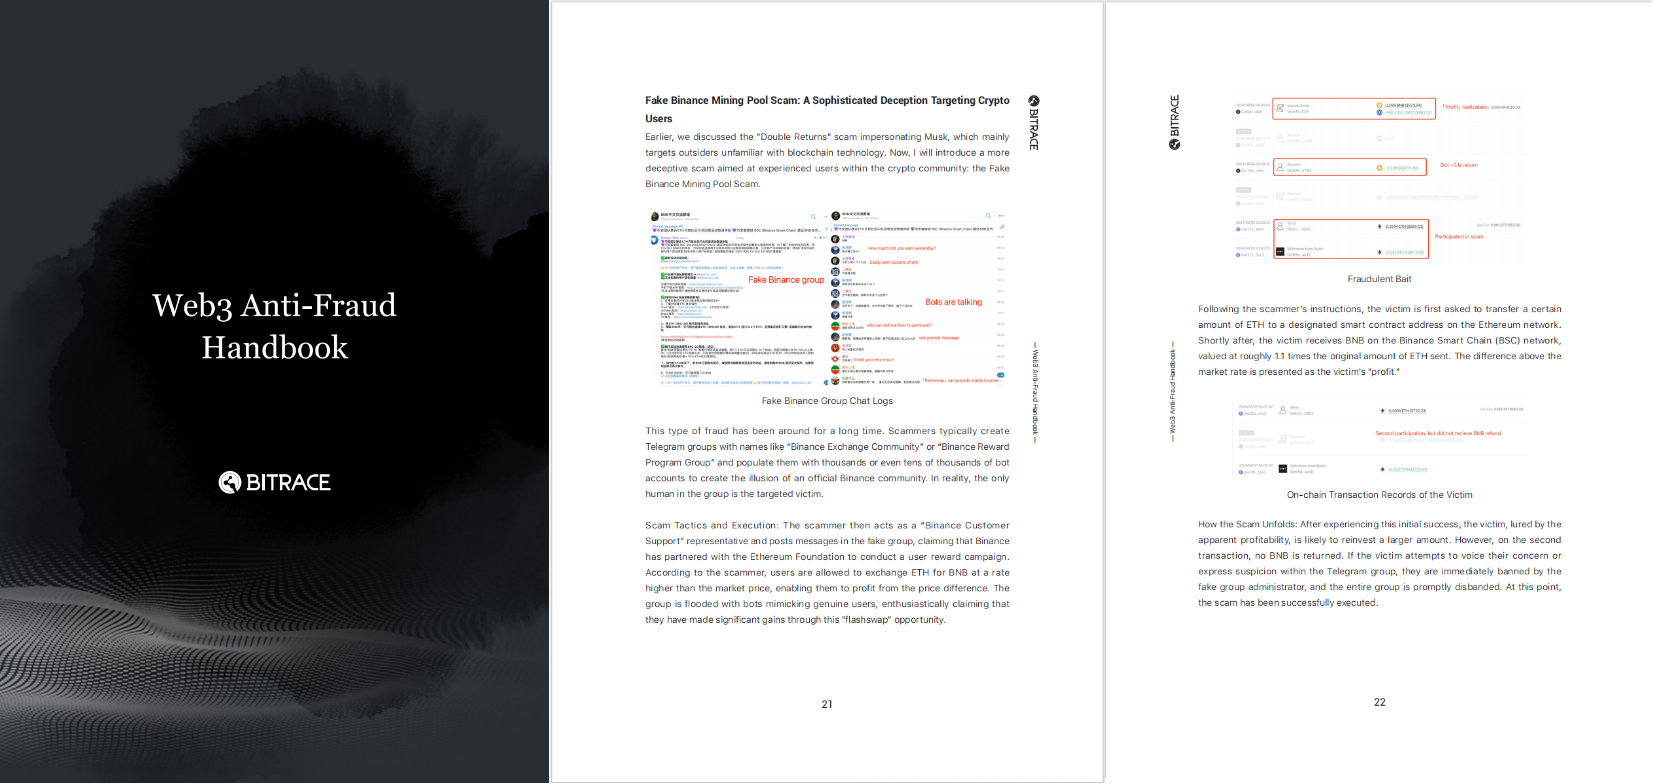Click the red 'Fake Binance group' annotation
The image size is (1653, 784).
click(x=786, y=280)
